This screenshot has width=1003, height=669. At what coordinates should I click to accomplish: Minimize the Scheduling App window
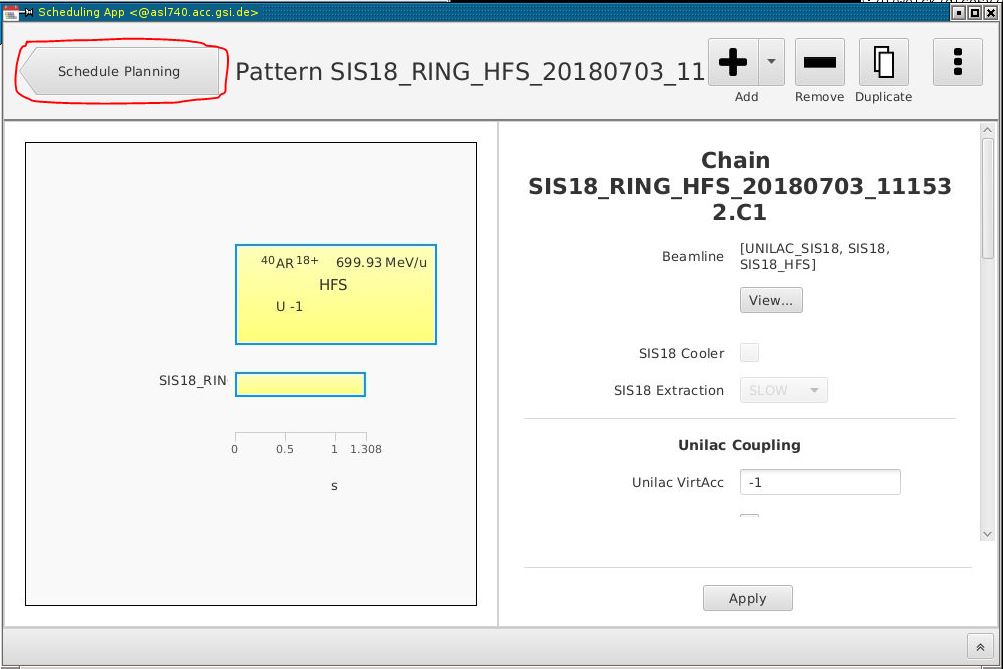click(958, 12)
